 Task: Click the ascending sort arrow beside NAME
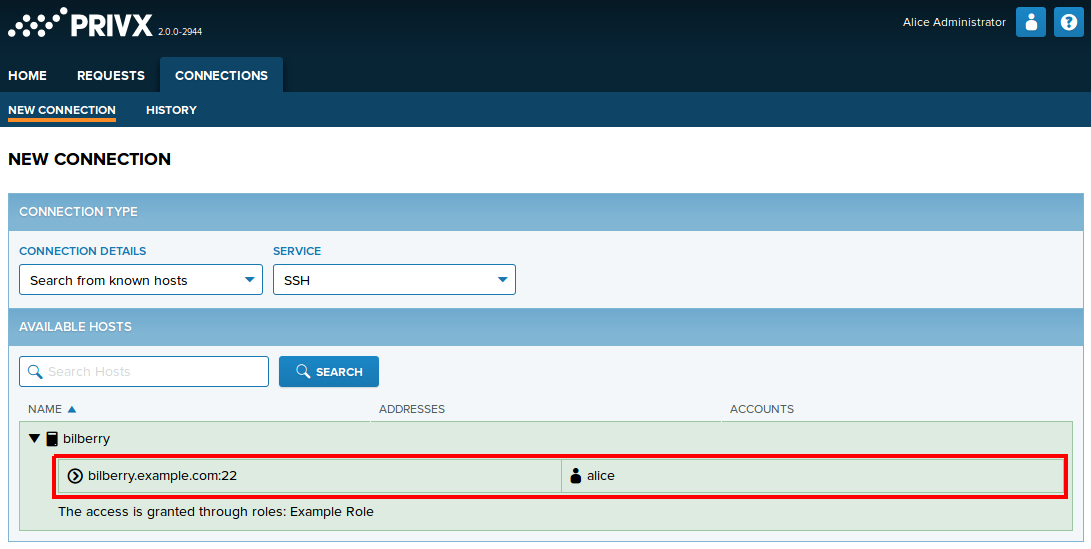(72, 409)
